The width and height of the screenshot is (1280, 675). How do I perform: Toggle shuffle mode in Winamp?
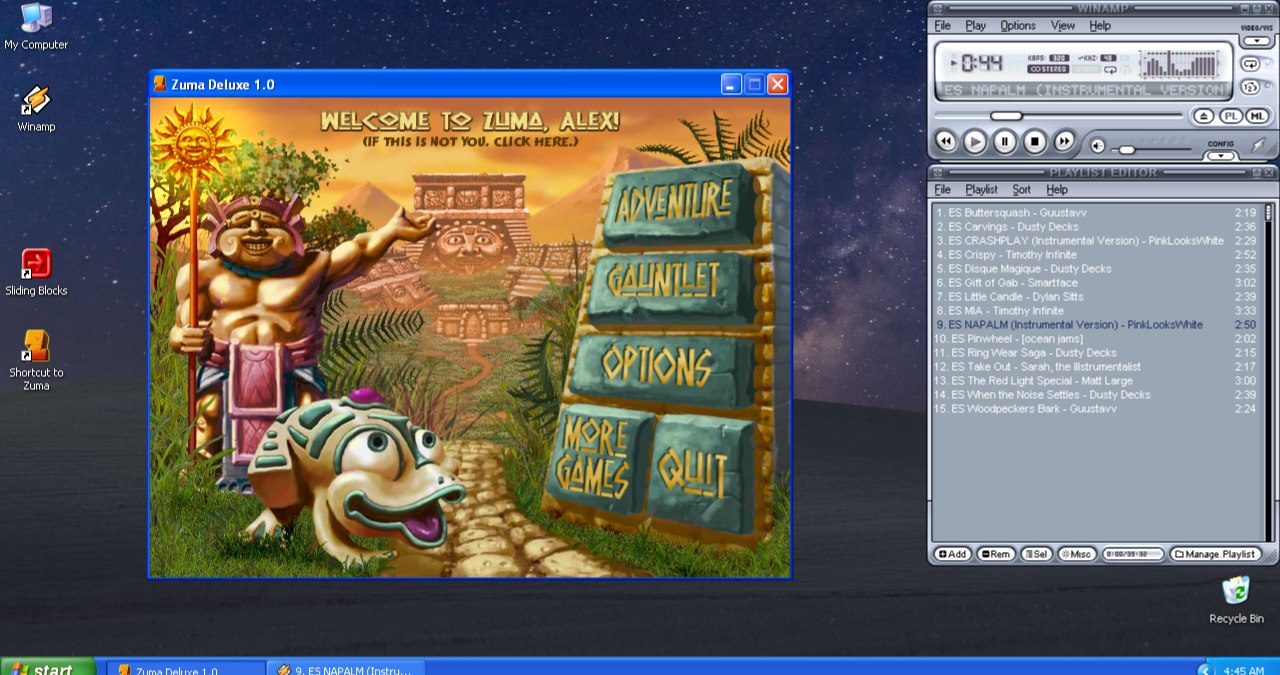click(1251, 87)
